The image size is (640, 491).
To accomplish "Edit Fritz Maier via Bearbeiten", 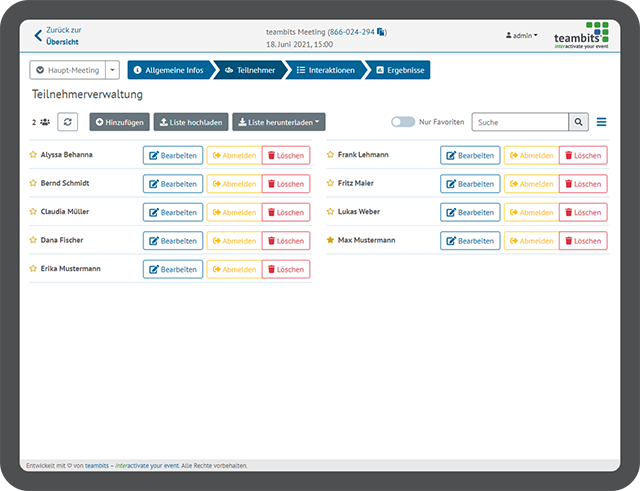I will click(x=470, y=184).
